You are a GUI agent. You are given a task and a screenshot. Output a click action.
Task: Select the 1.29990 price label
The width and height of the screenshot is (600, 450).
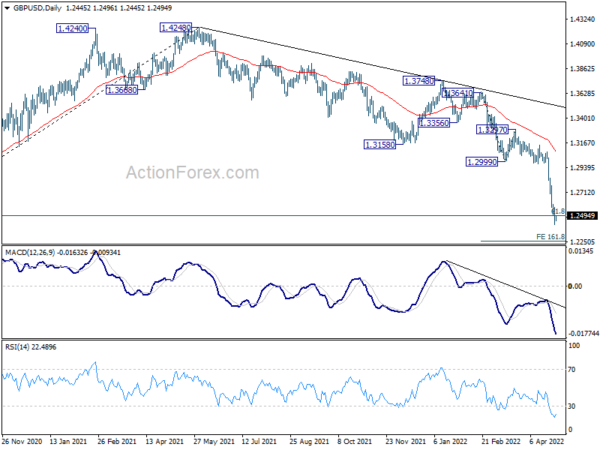point(482,161)
